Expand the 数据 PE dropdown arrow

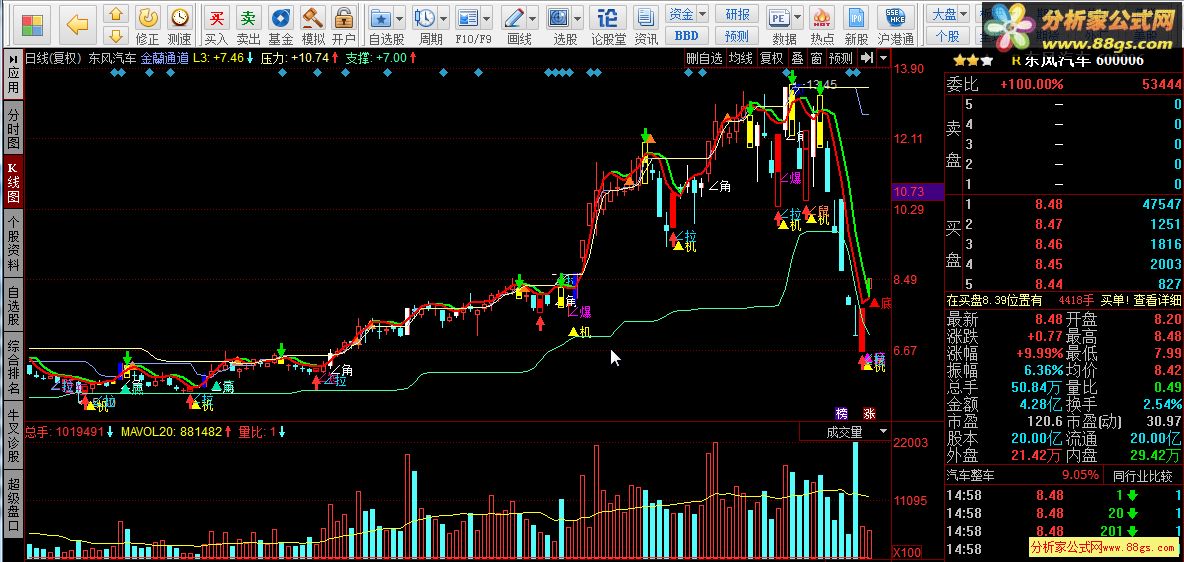[796, 17]
